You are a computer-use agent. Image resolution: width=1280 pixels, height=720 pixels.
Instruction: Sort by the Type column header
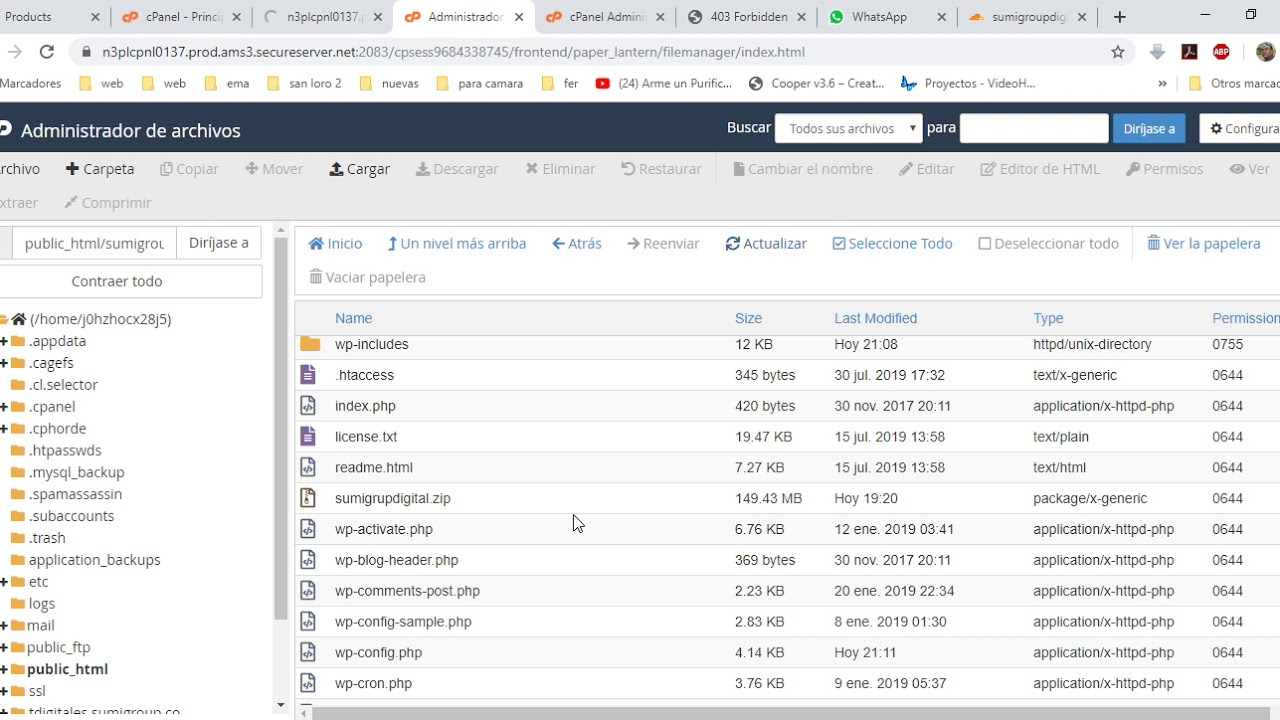coord(1048,318)
